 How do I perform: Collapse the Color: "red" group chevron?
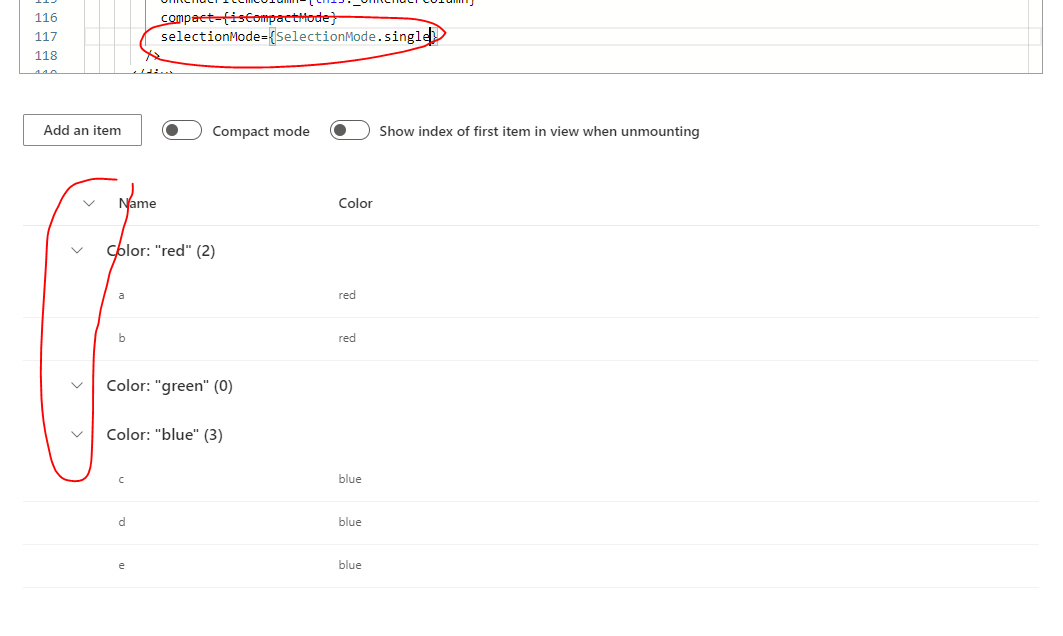[x=77, y=249]
